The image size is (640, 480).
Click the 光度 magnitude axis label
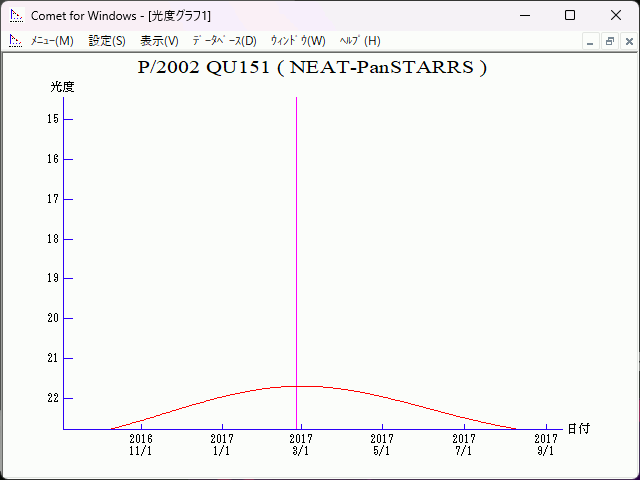point(62,87)
